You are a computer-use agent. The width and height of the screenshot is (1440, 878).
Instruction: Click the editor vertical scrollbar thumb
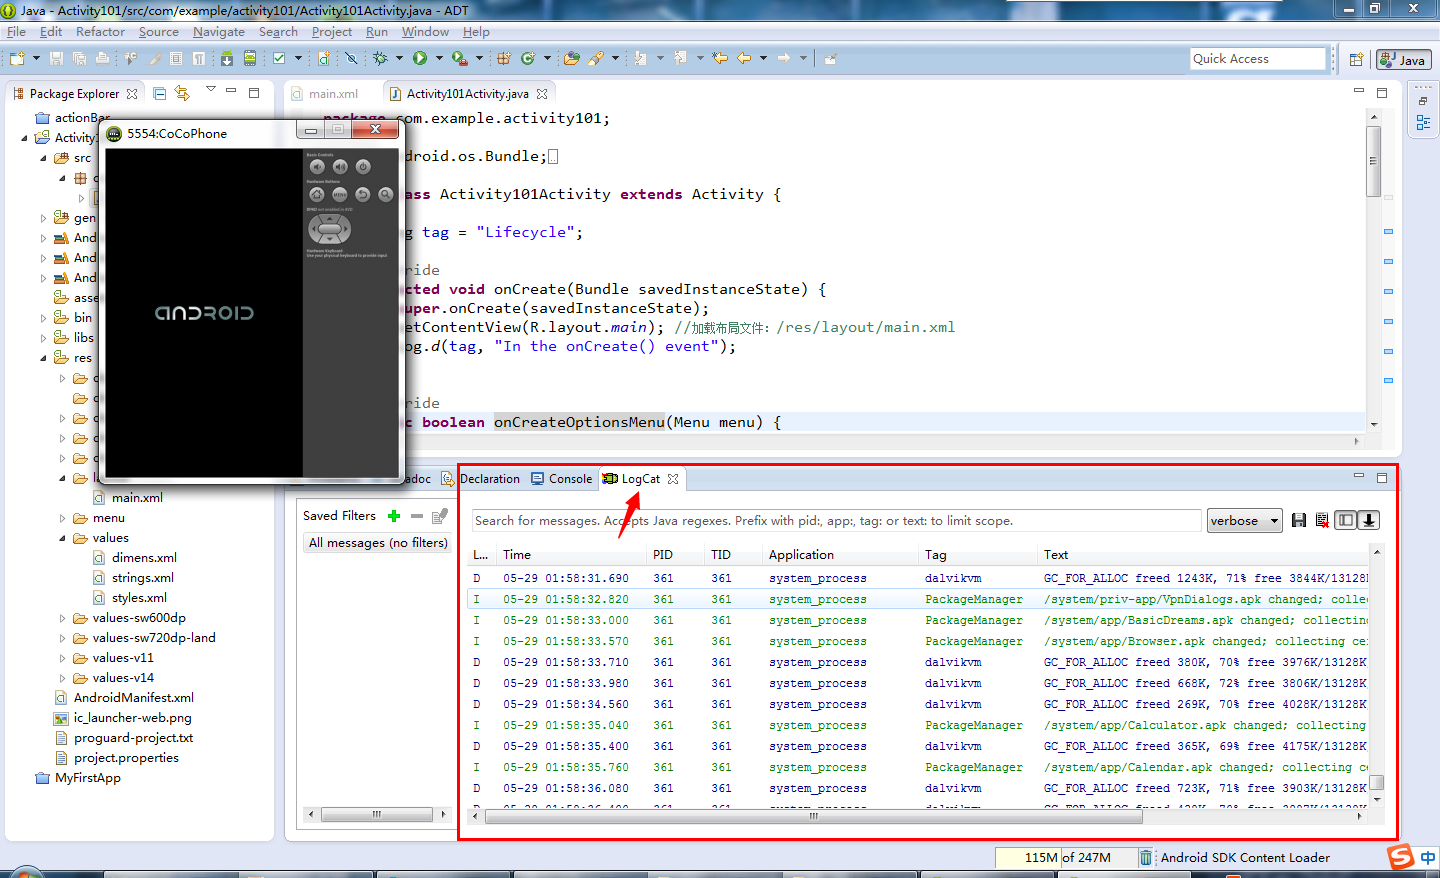click(x=1374, y=161)
